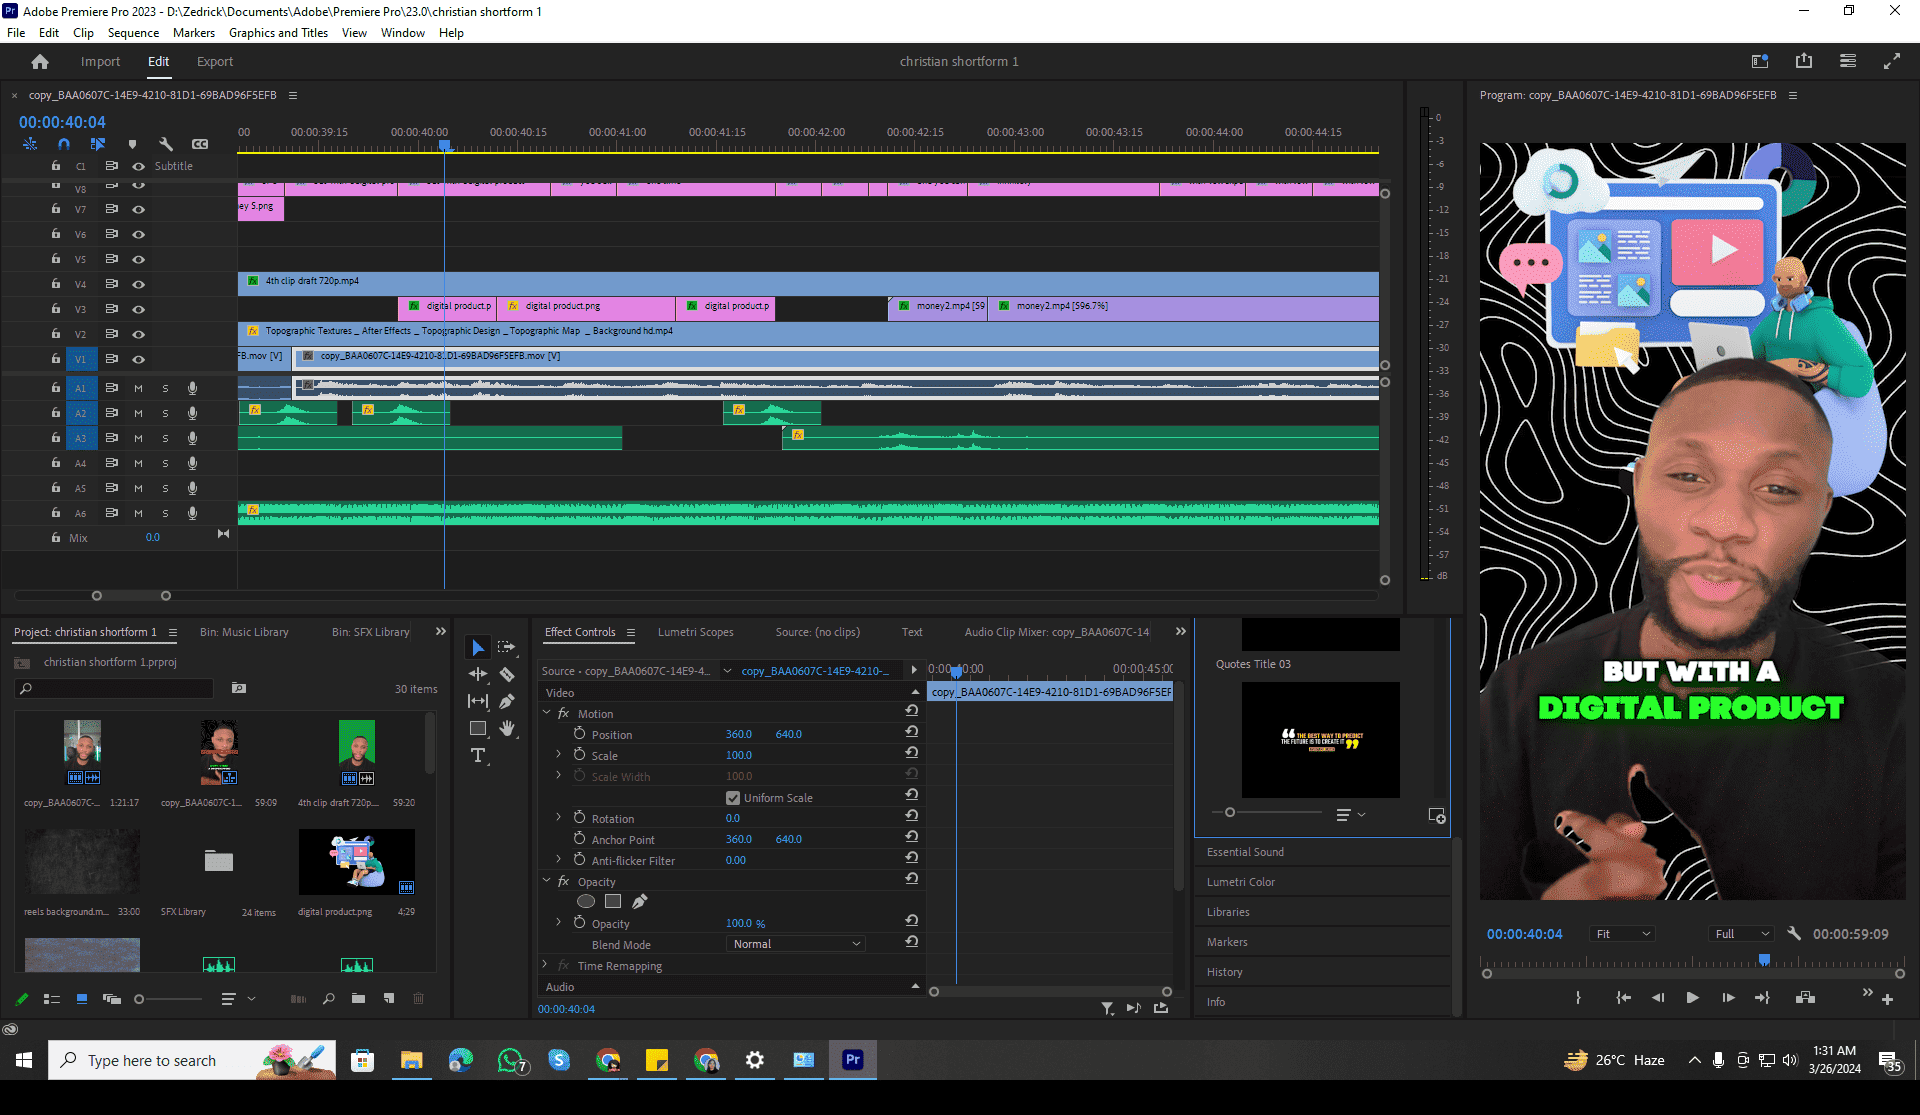Select the Type tool
Screen dimensions: 1920x1115
(478, 756)
